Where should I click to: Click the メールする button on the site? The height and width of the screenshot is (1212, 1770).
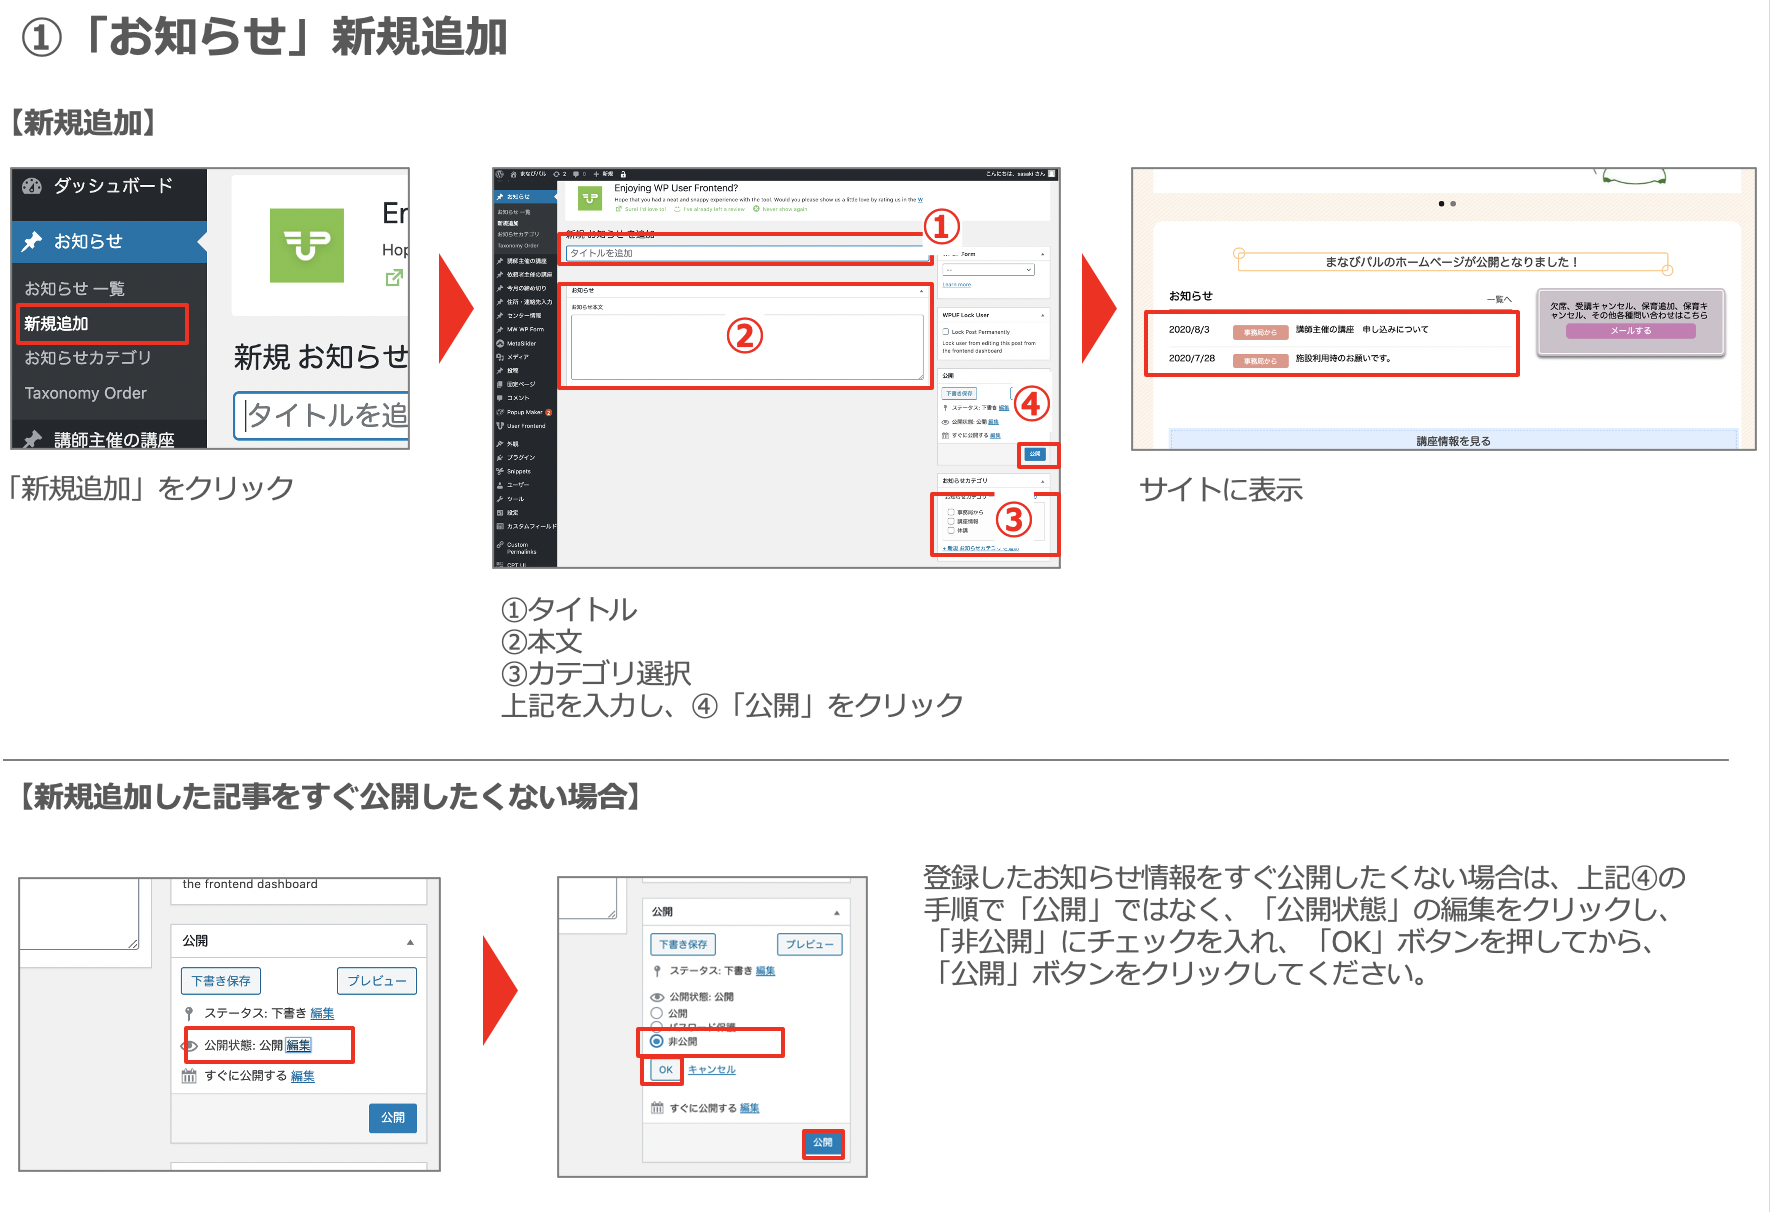click(x=1630, y=331)
